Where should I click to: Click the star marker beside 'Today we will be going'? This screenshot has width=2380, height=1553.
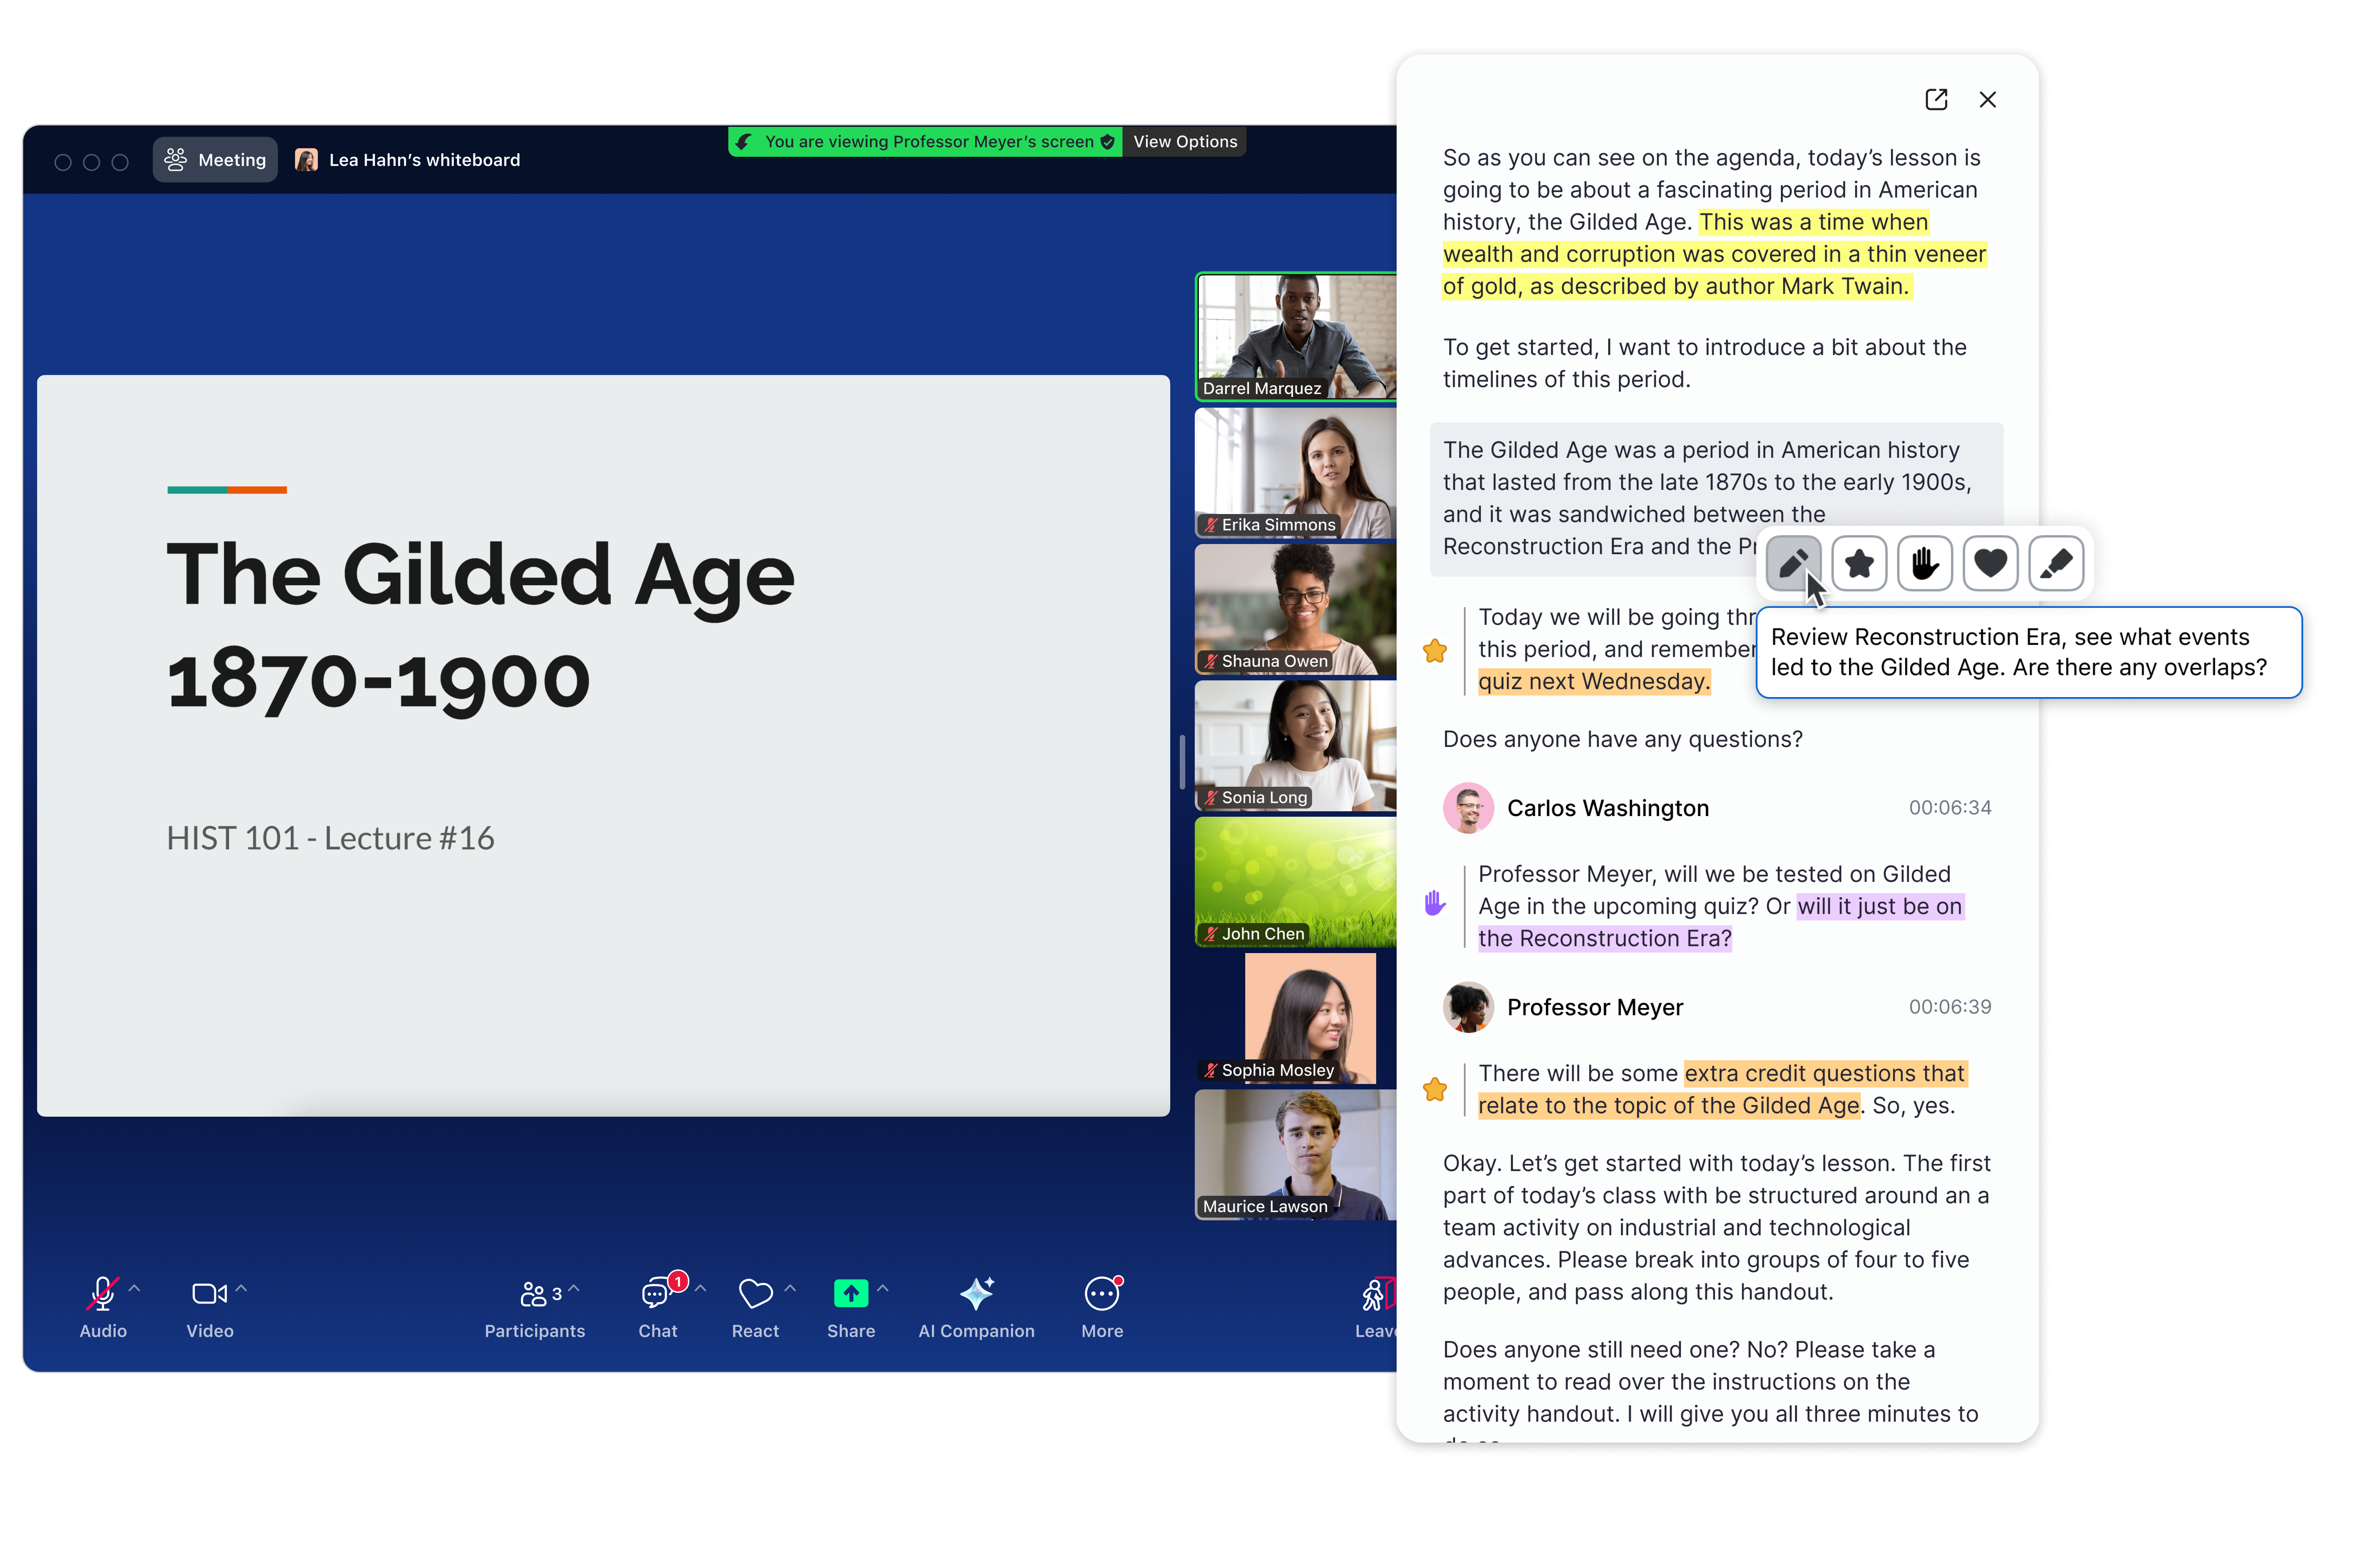point(1435,651)
